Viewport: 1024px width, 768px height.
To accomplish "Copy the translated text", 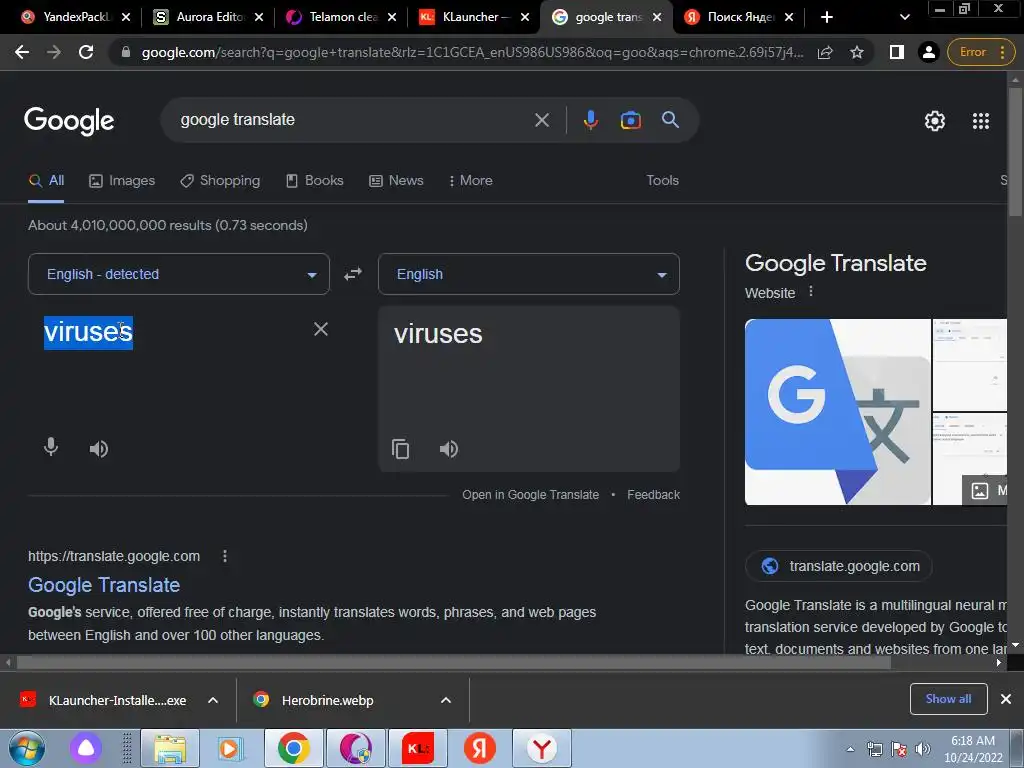I will [x=400, y=449].
